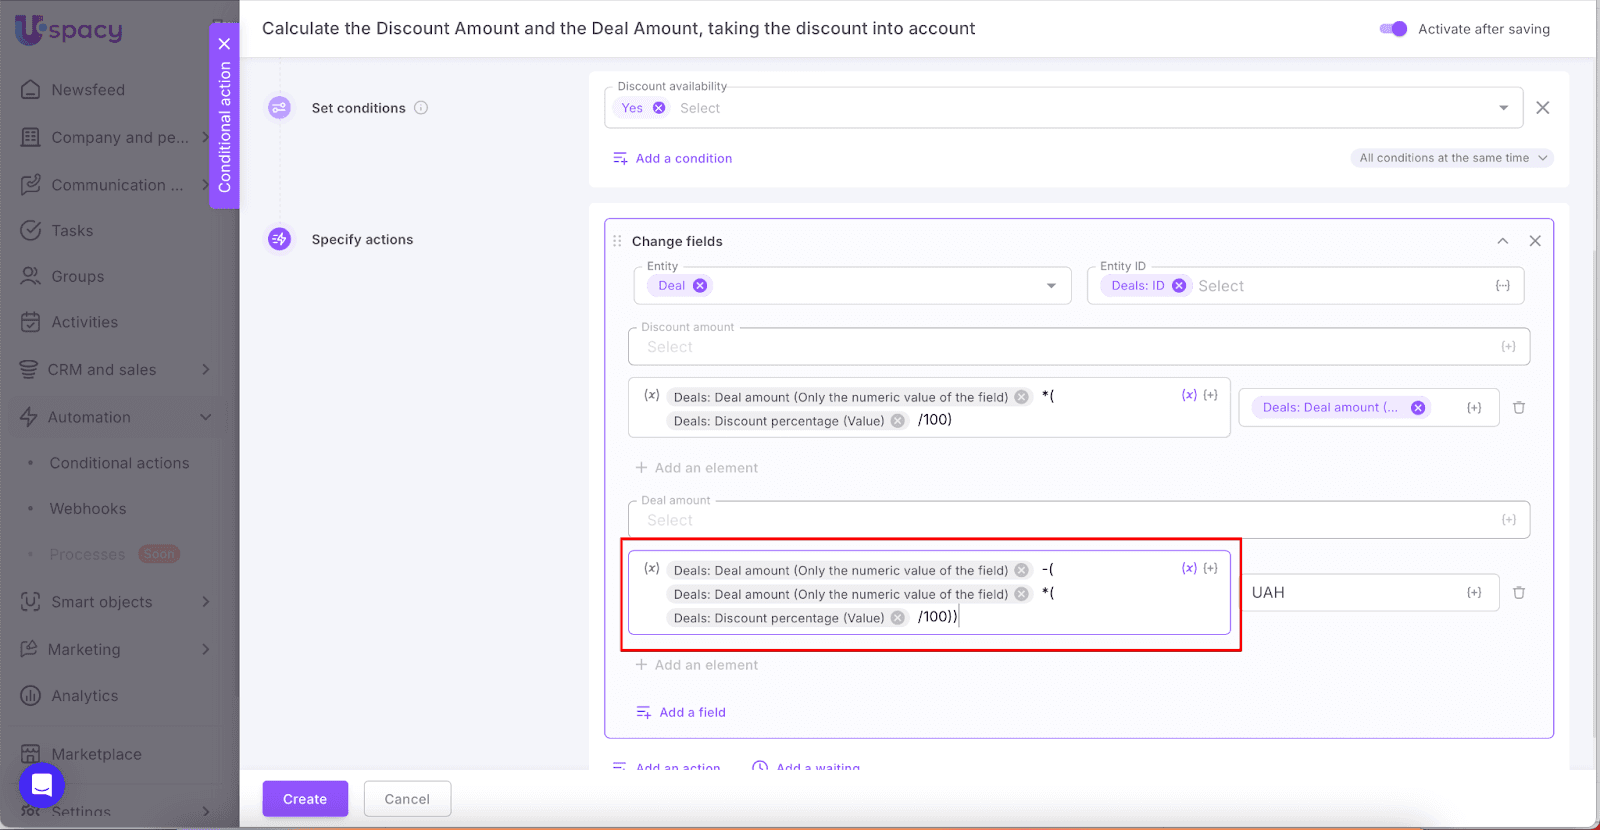Click the variable insert icon in UAH field
The image size is (1600, 830).
point(1474,593)
